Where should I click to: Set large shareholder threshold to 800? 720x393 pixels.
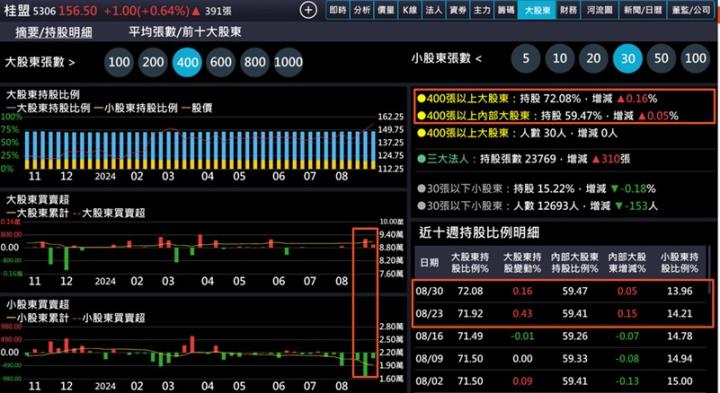(255, 62)
